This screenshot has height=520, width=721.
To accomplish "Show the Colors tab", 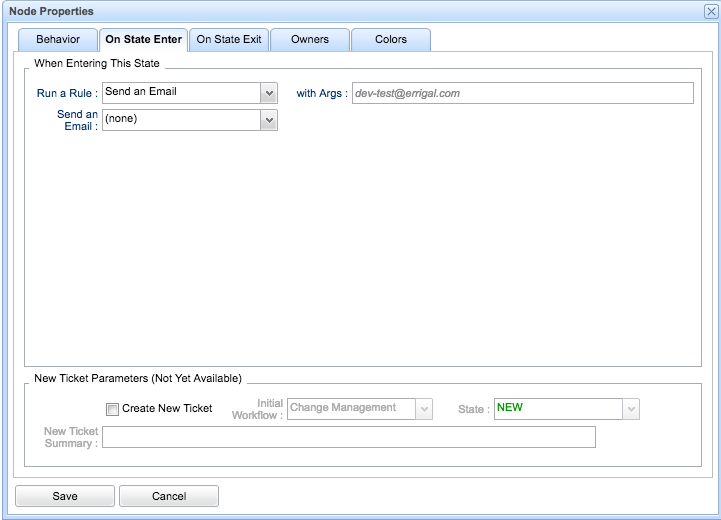I will point(391,40).
